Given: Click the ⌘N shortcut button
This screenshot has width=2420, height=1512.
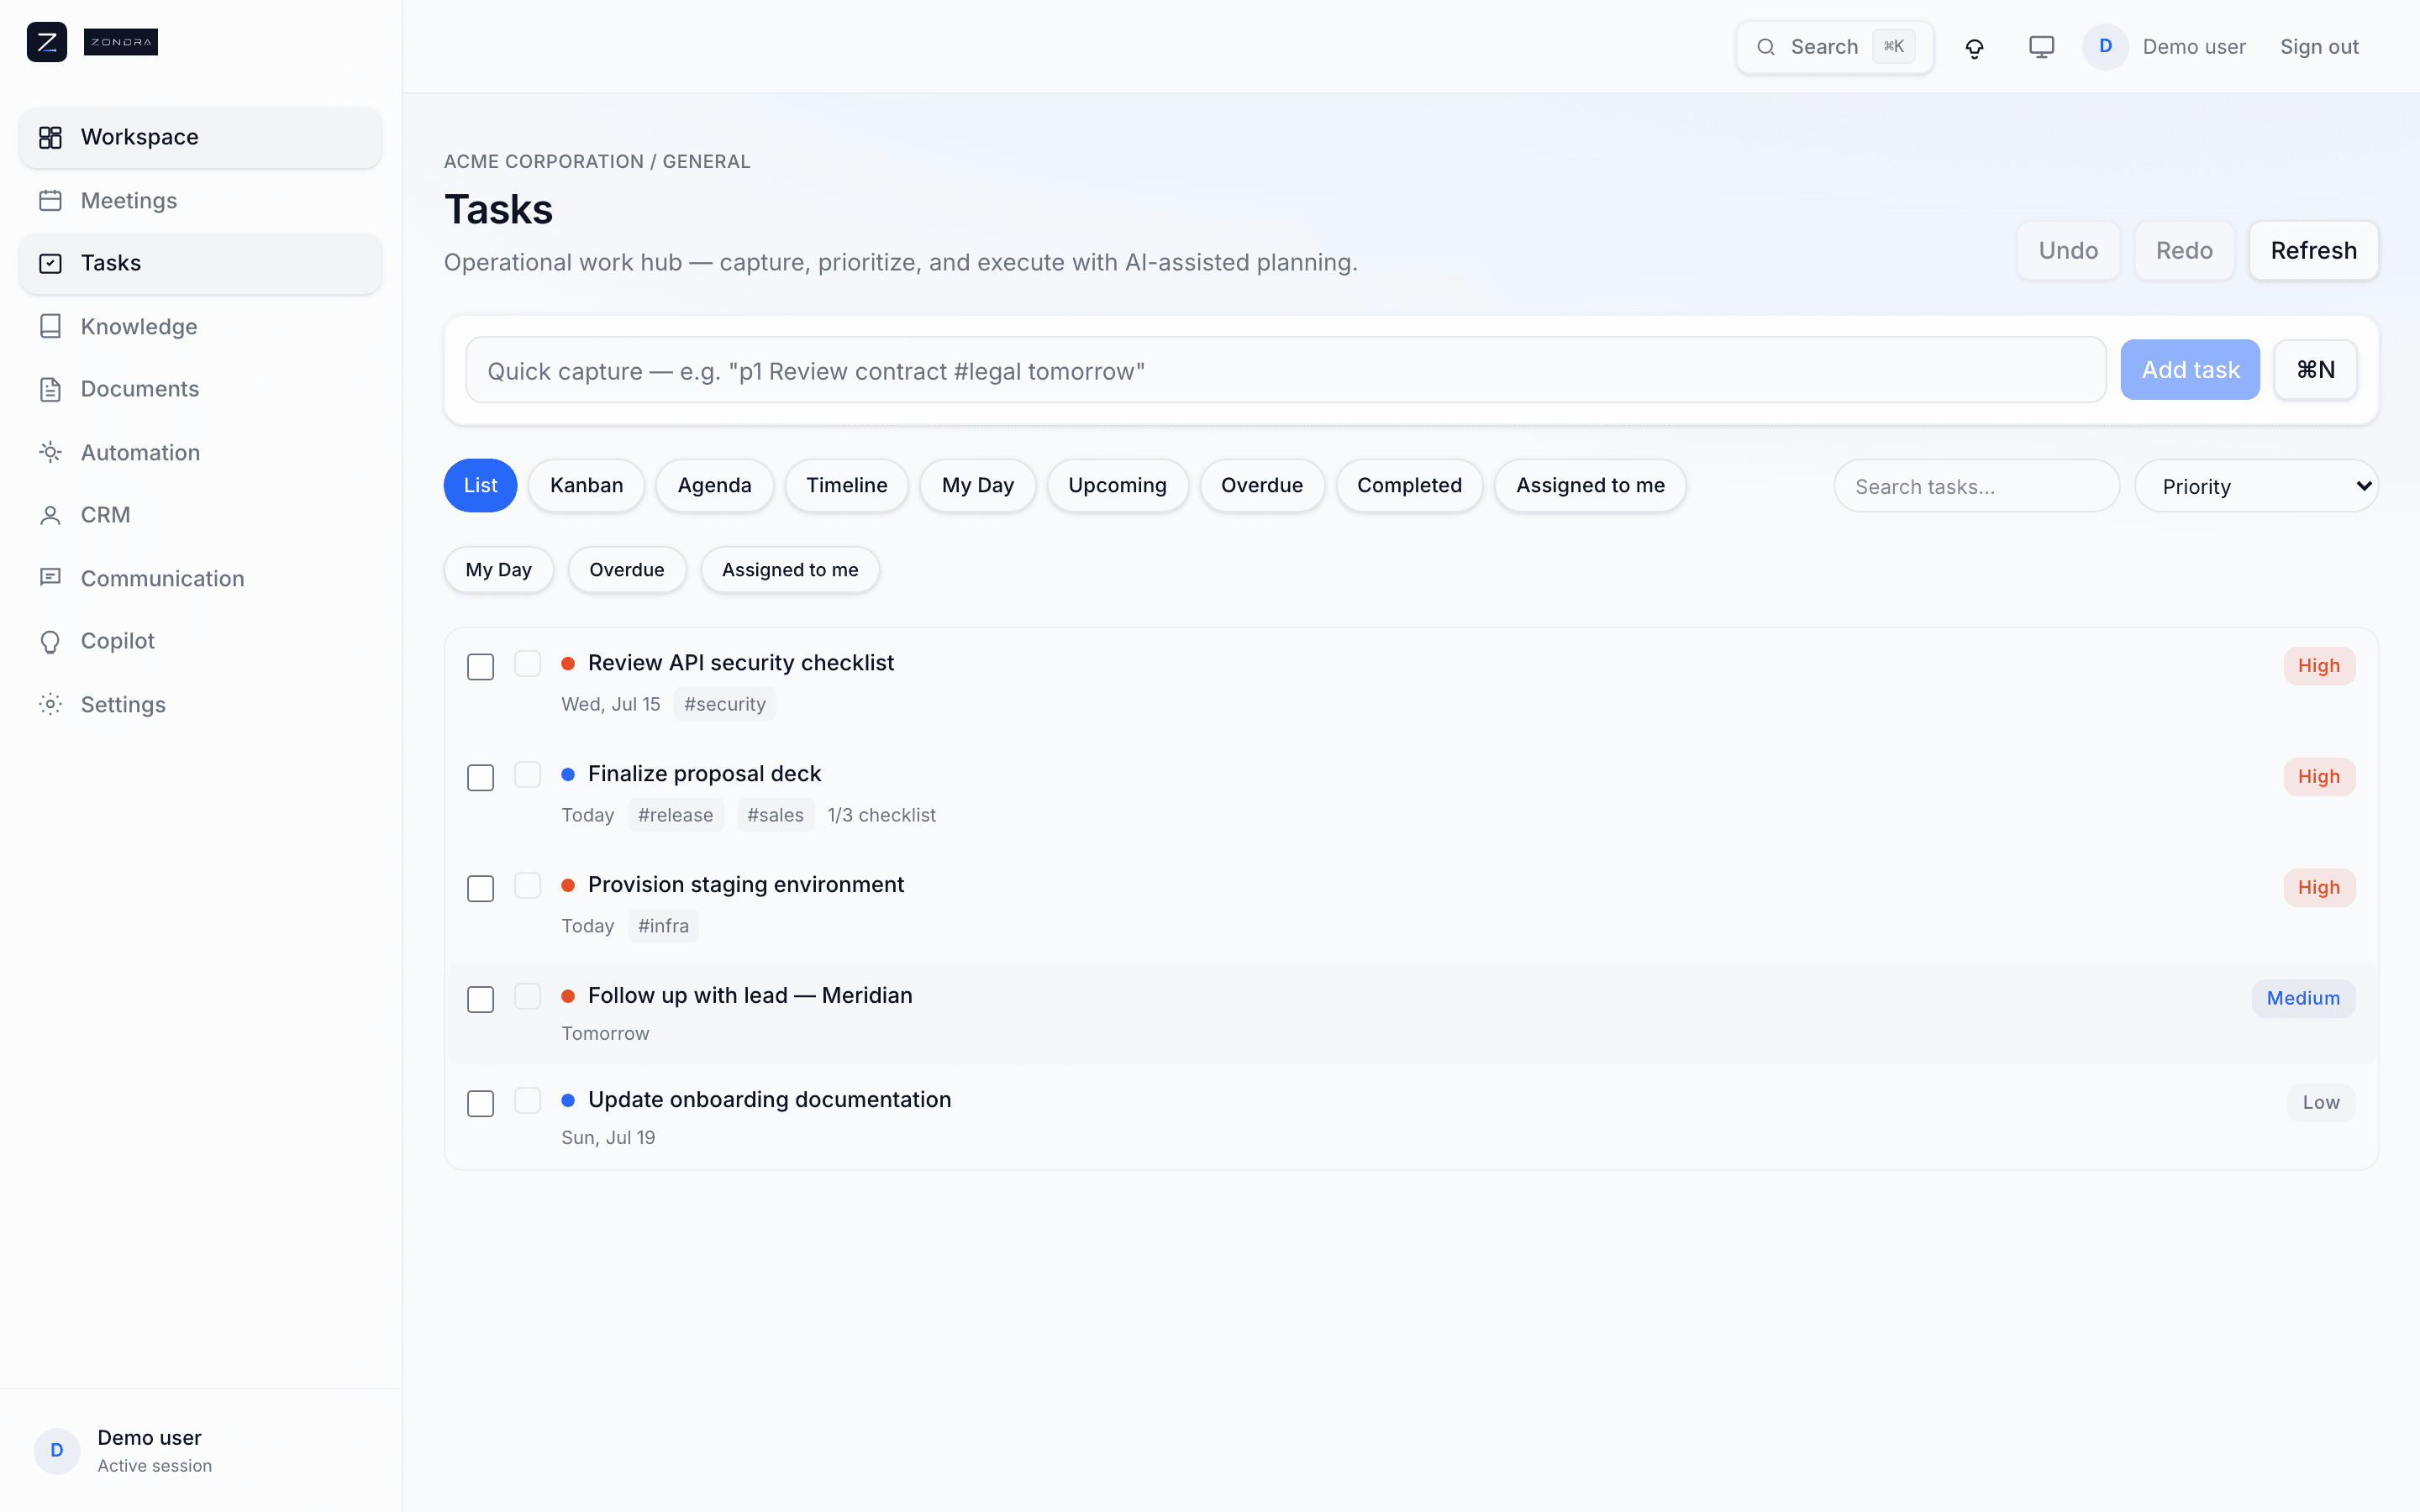Looking at the screenshot, I should [2315, 370].
